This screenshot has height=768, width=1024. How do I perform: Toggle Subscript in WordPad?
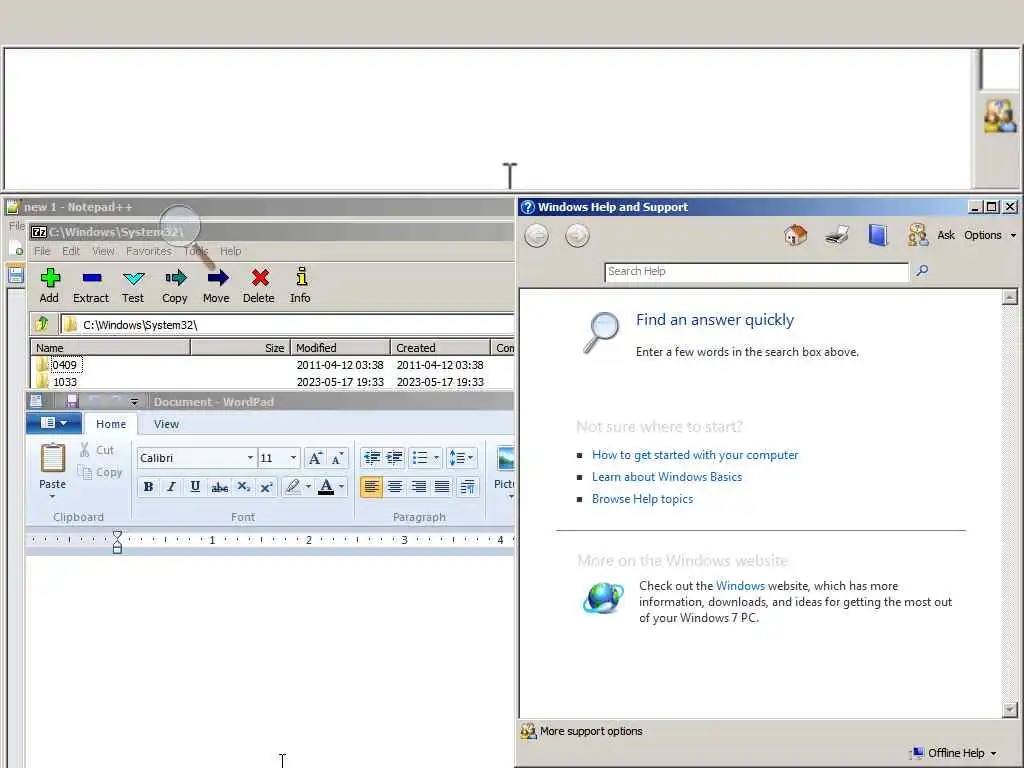[x=243, y=487]
